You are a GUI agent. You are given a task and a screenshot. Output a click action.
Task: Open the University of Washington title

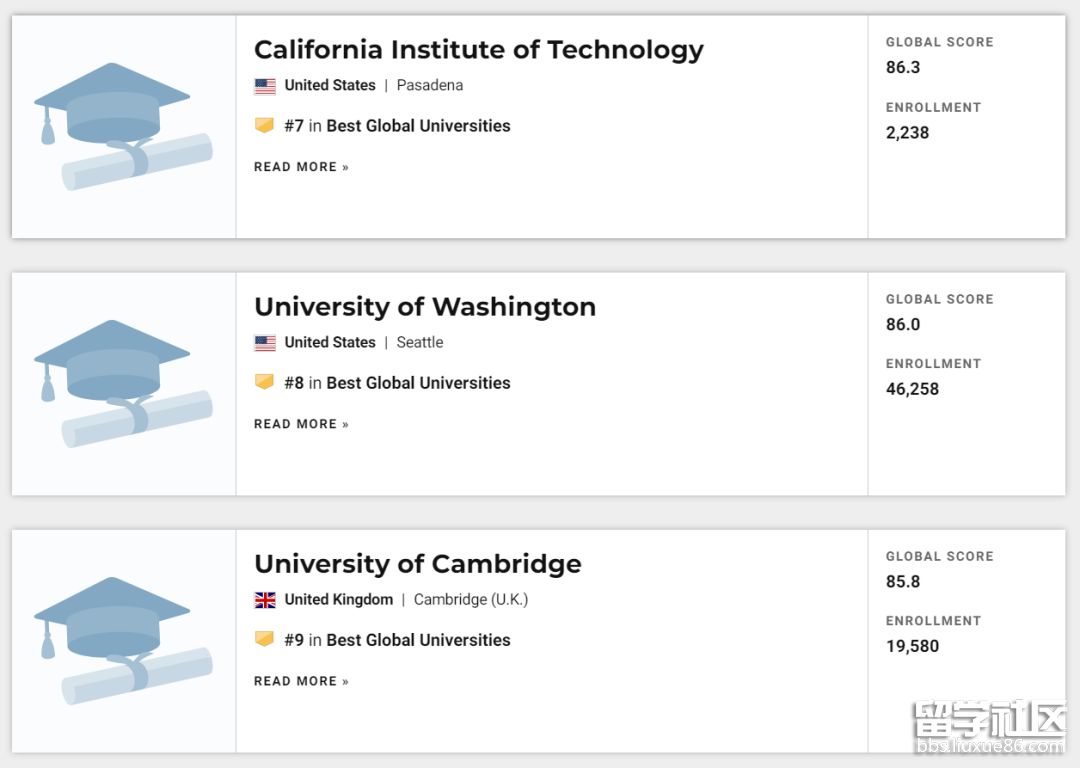[x=424, y=307]
